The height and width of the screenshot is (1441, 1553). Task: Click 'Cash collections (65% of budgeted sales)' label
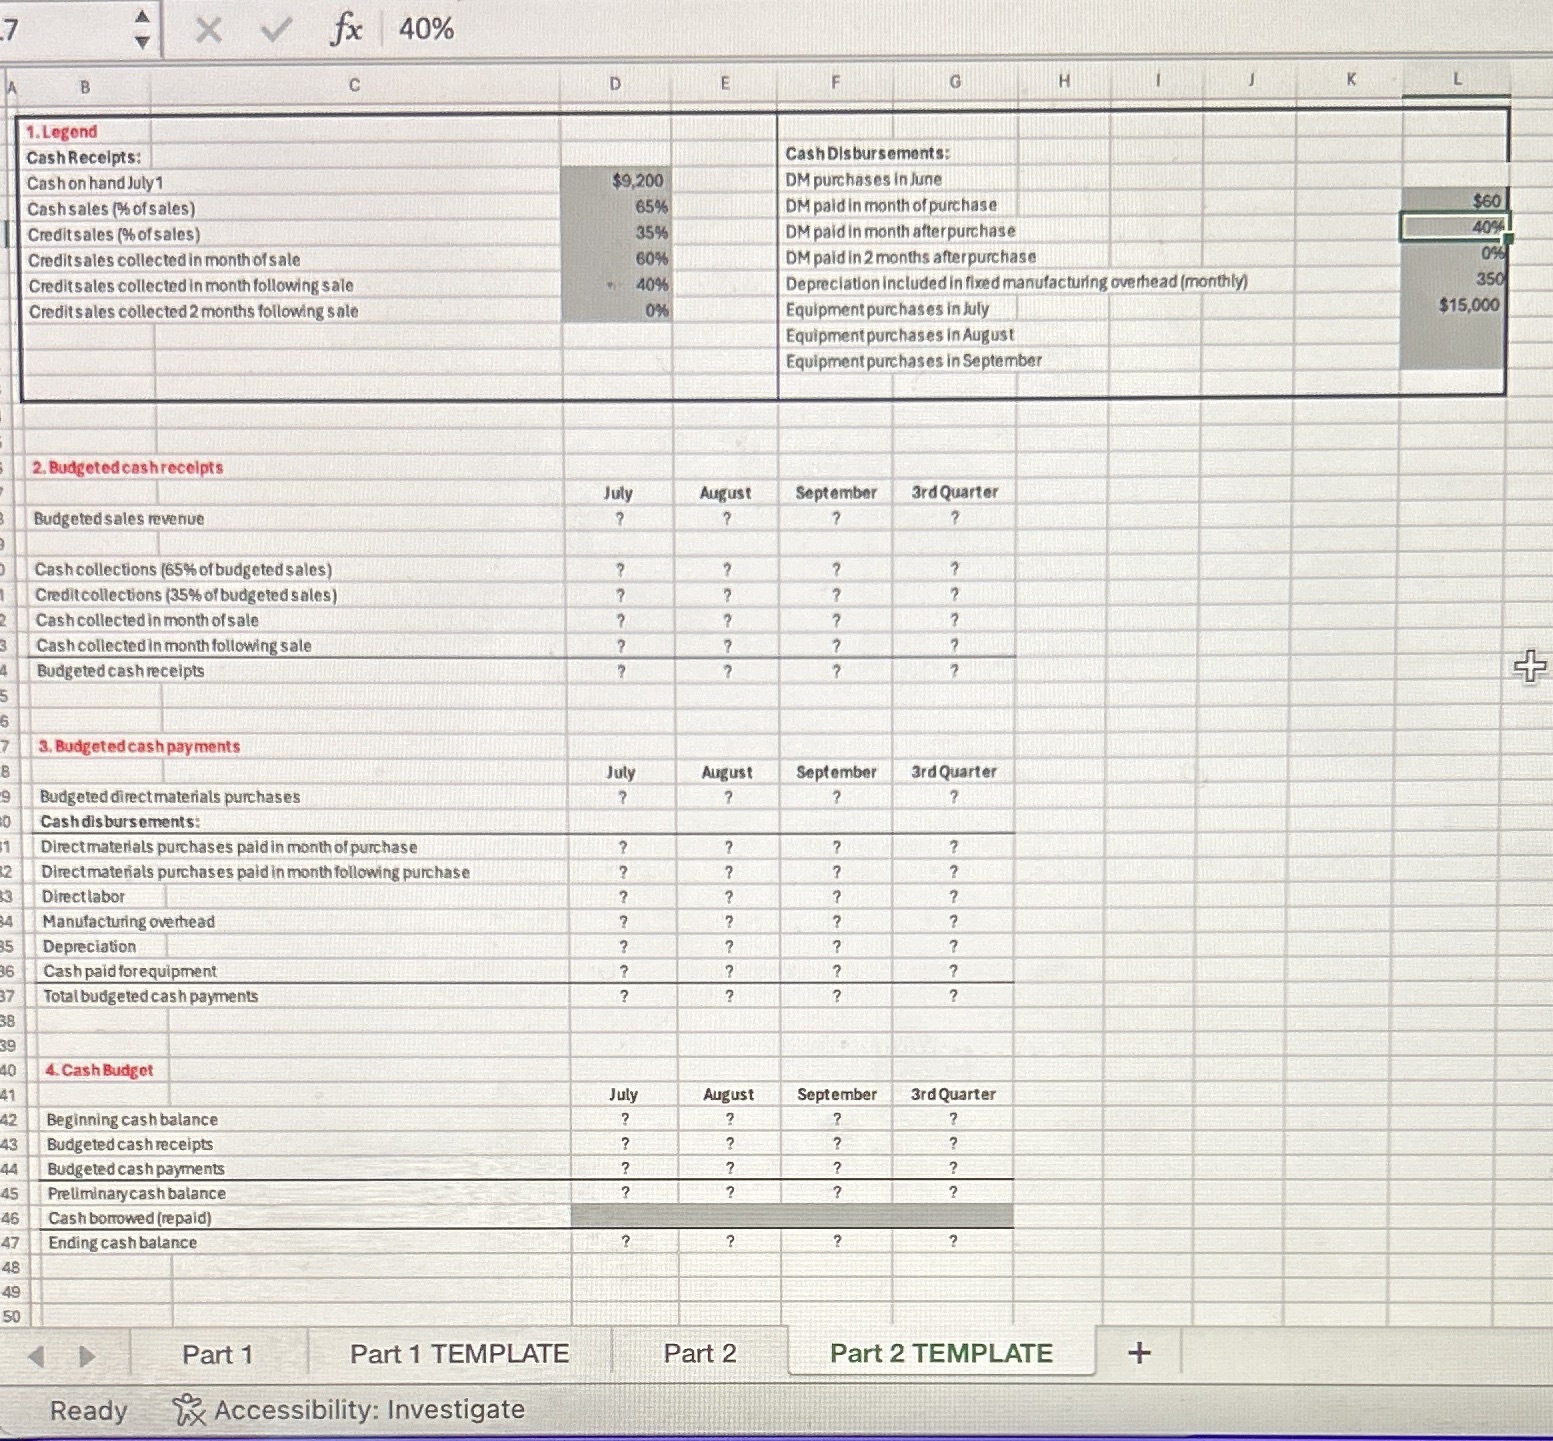[183, 569]
